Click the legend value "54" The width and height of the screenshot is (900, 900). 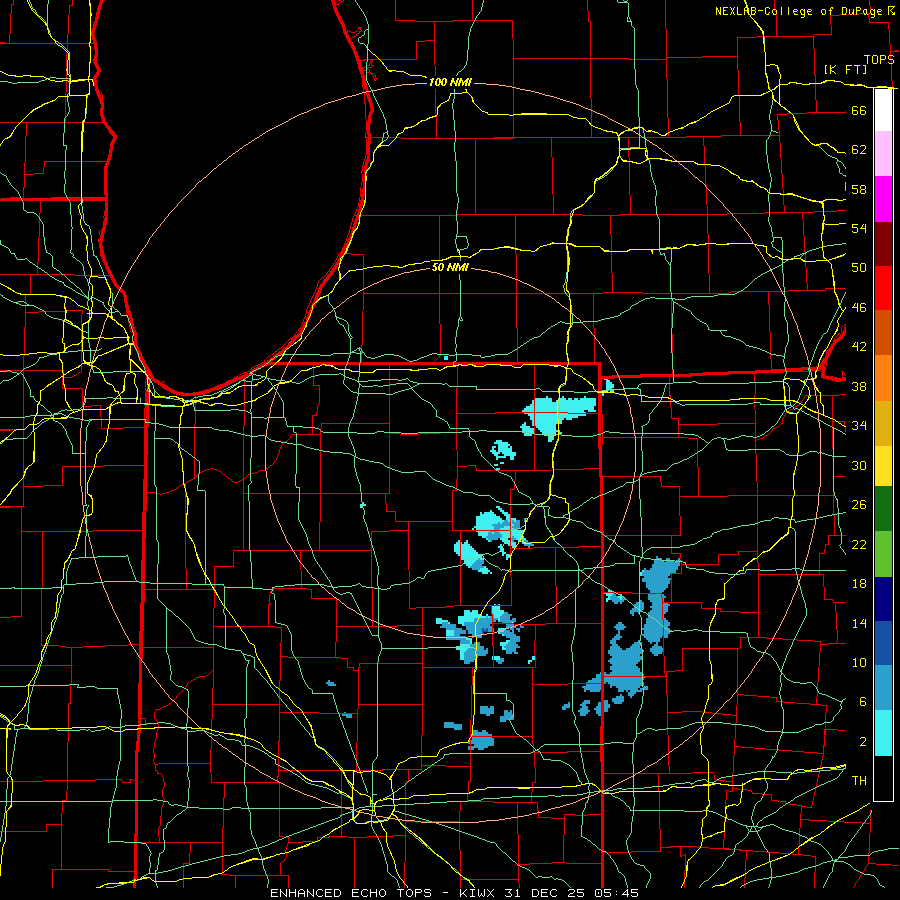859,228
